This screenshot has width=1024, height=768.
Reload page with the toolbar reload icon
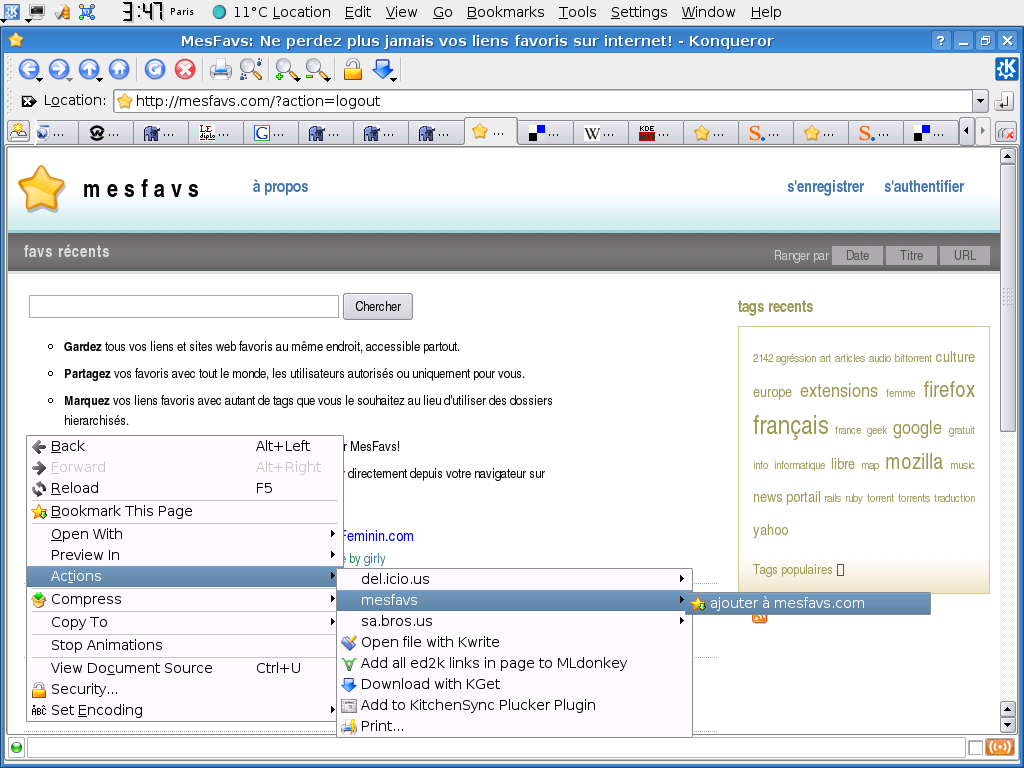click(x=155, y=69)
